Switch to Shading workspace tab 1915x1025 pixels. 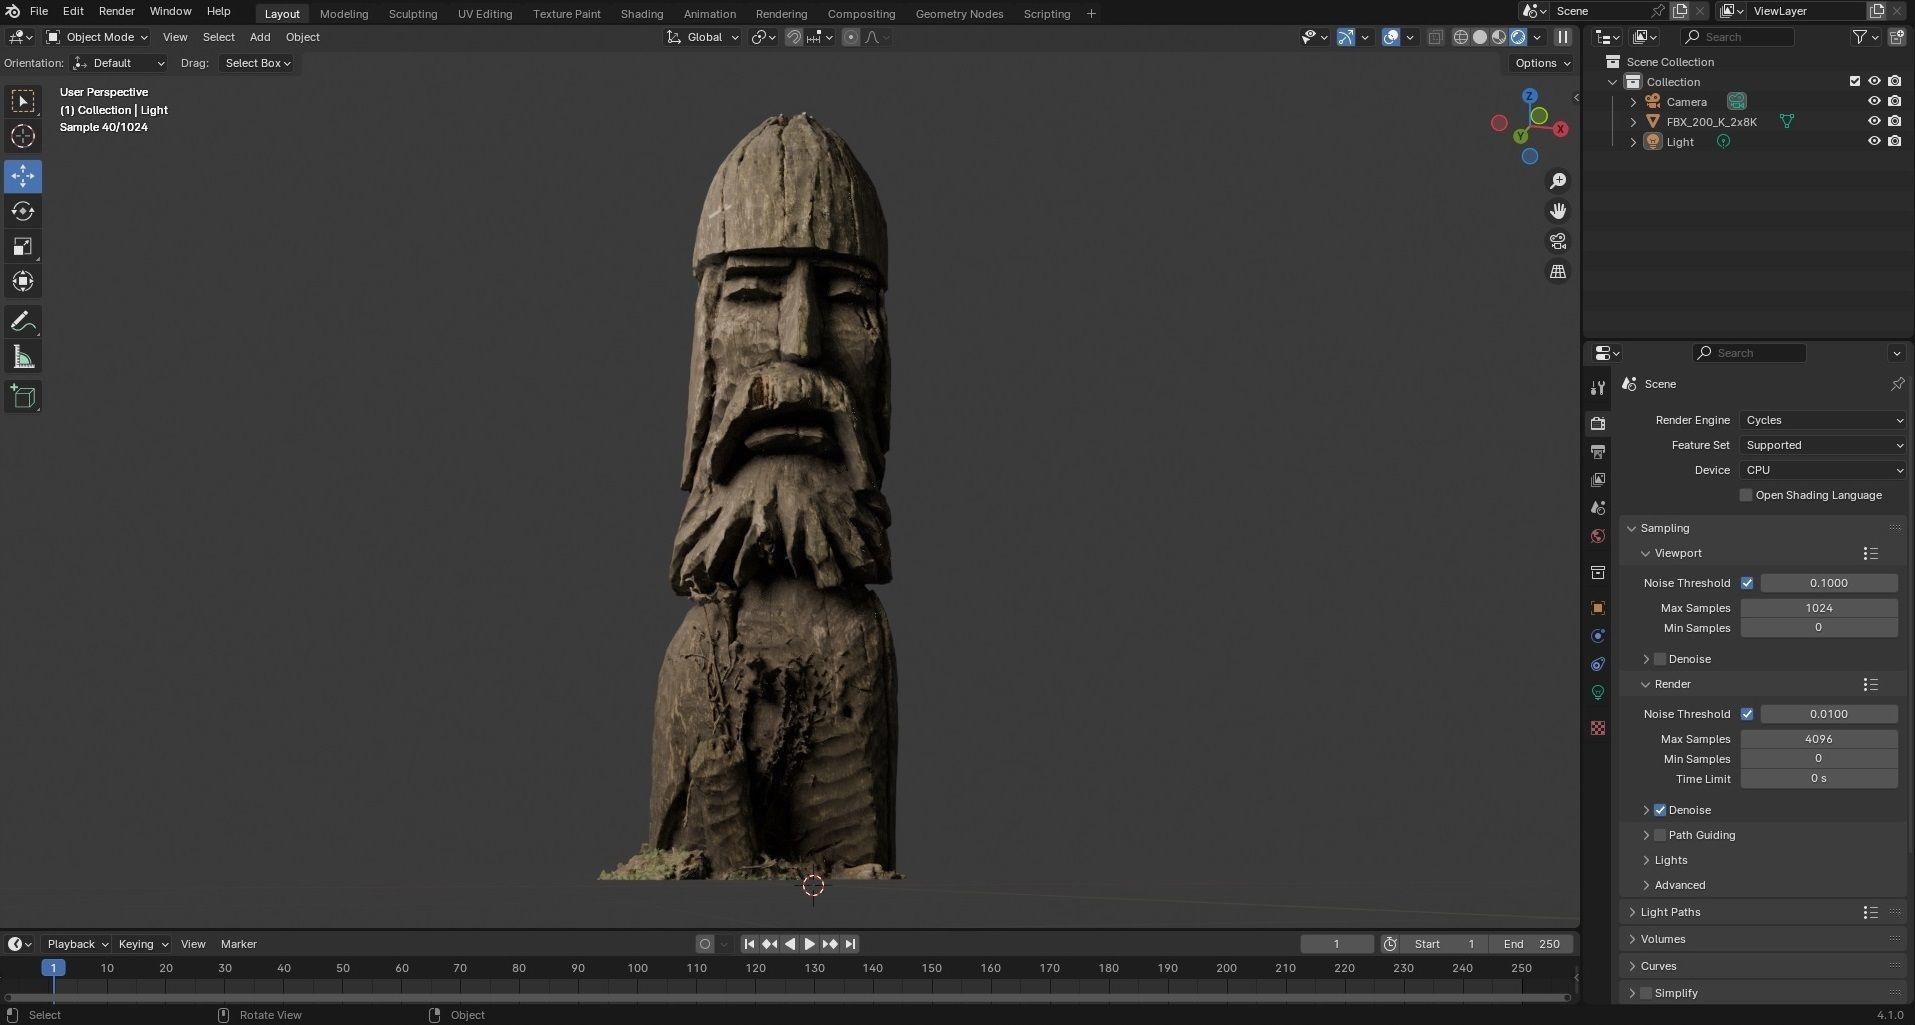642,14
